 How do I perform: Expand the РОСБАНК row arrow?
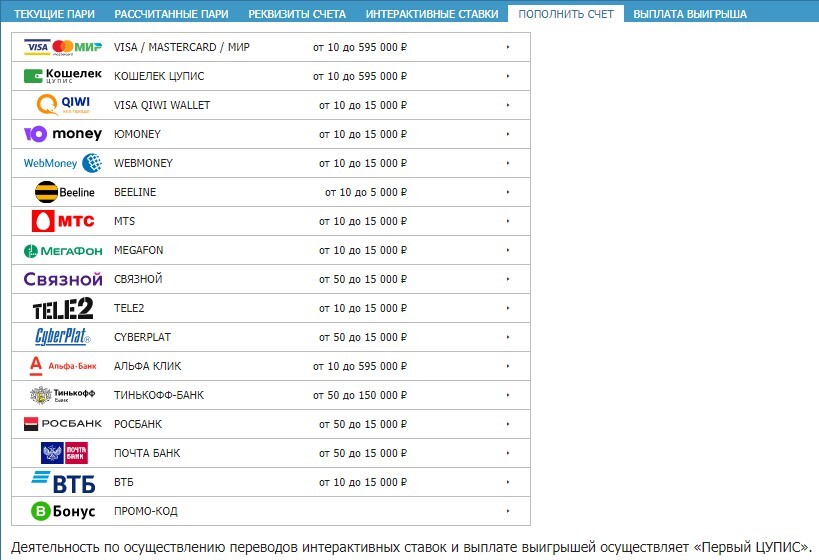point(508,424)
